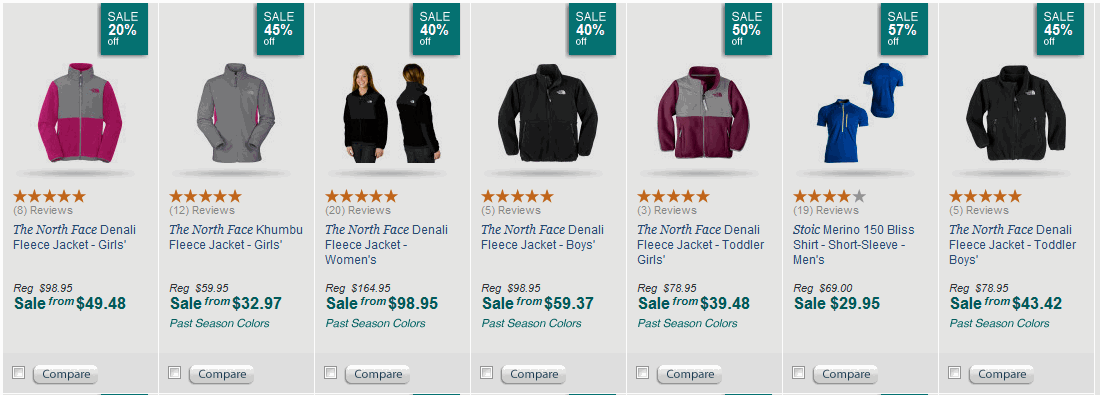Check compare box for Stoic Merino shirt
This screenshot has width=1100, height=395.
click(x=798, y=373)
